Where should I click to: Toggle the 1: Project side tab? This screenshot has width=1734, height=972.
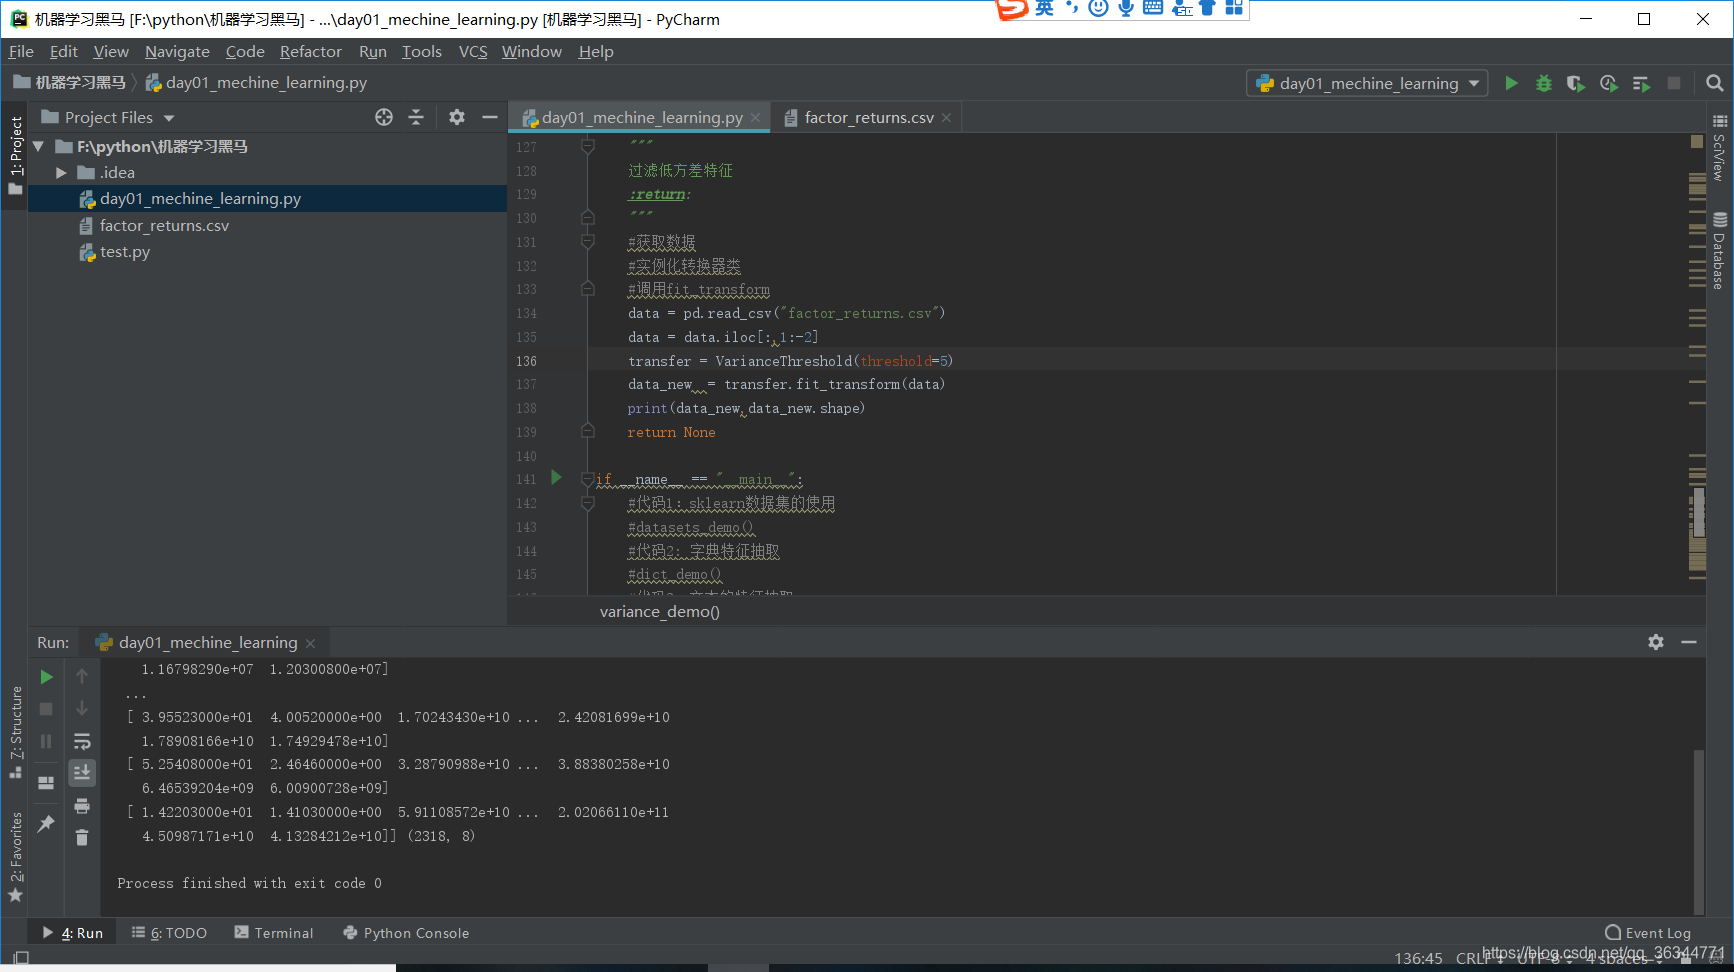coord(15,155)
